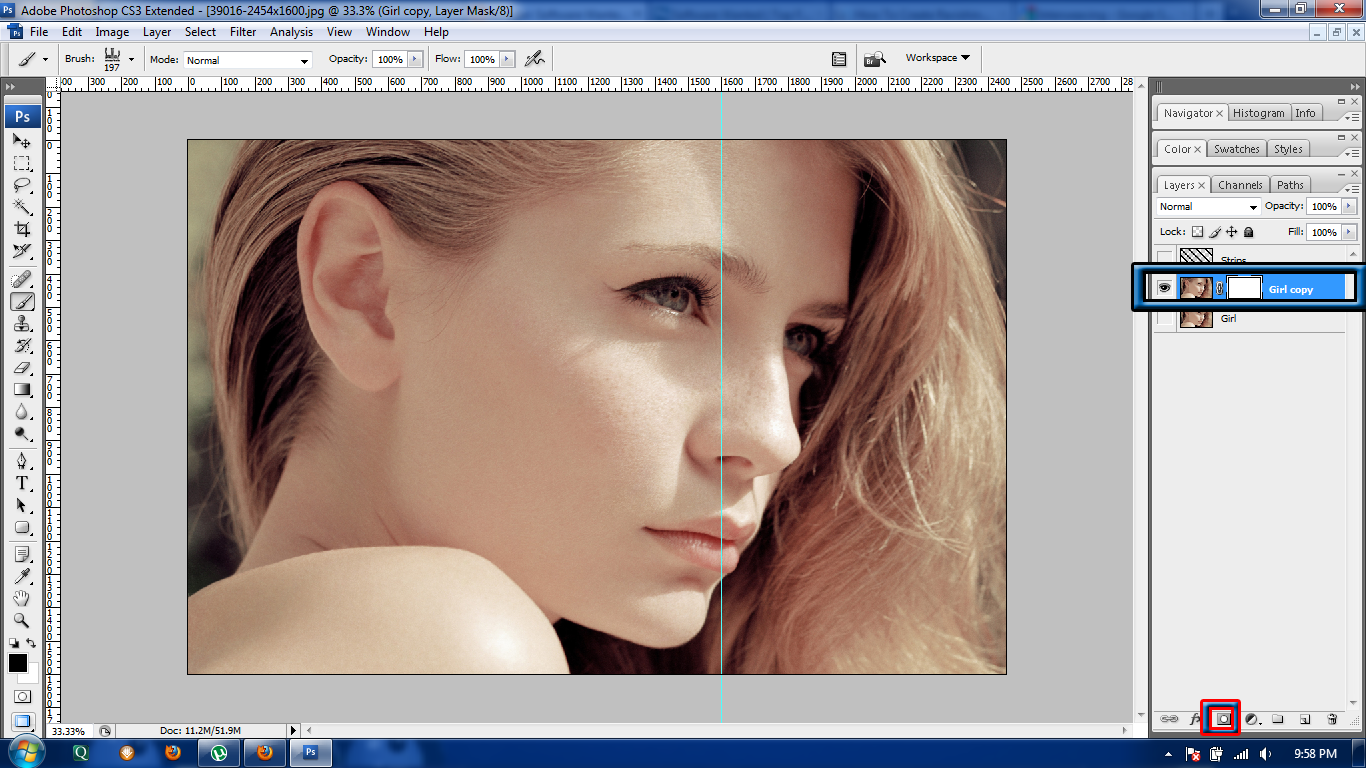The height and width of the screenshot is (768, 1366).
Task: Select the Eyedropper tool
Action: tap(22, 576)
